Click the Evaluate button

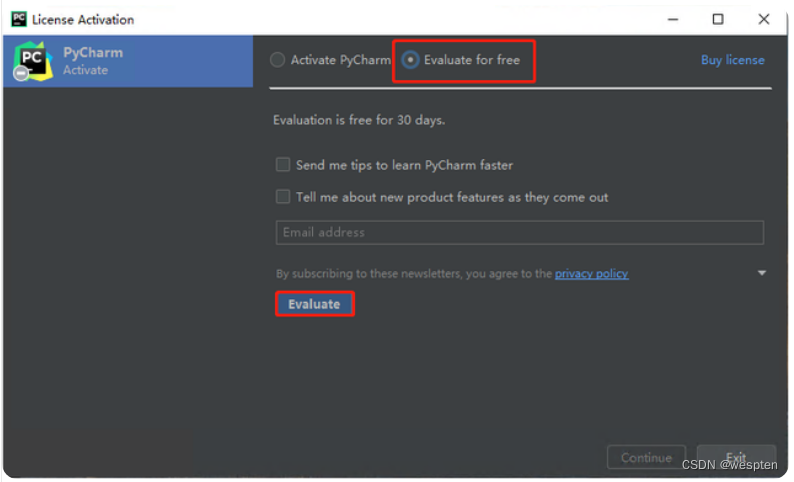tap(314, 304)
